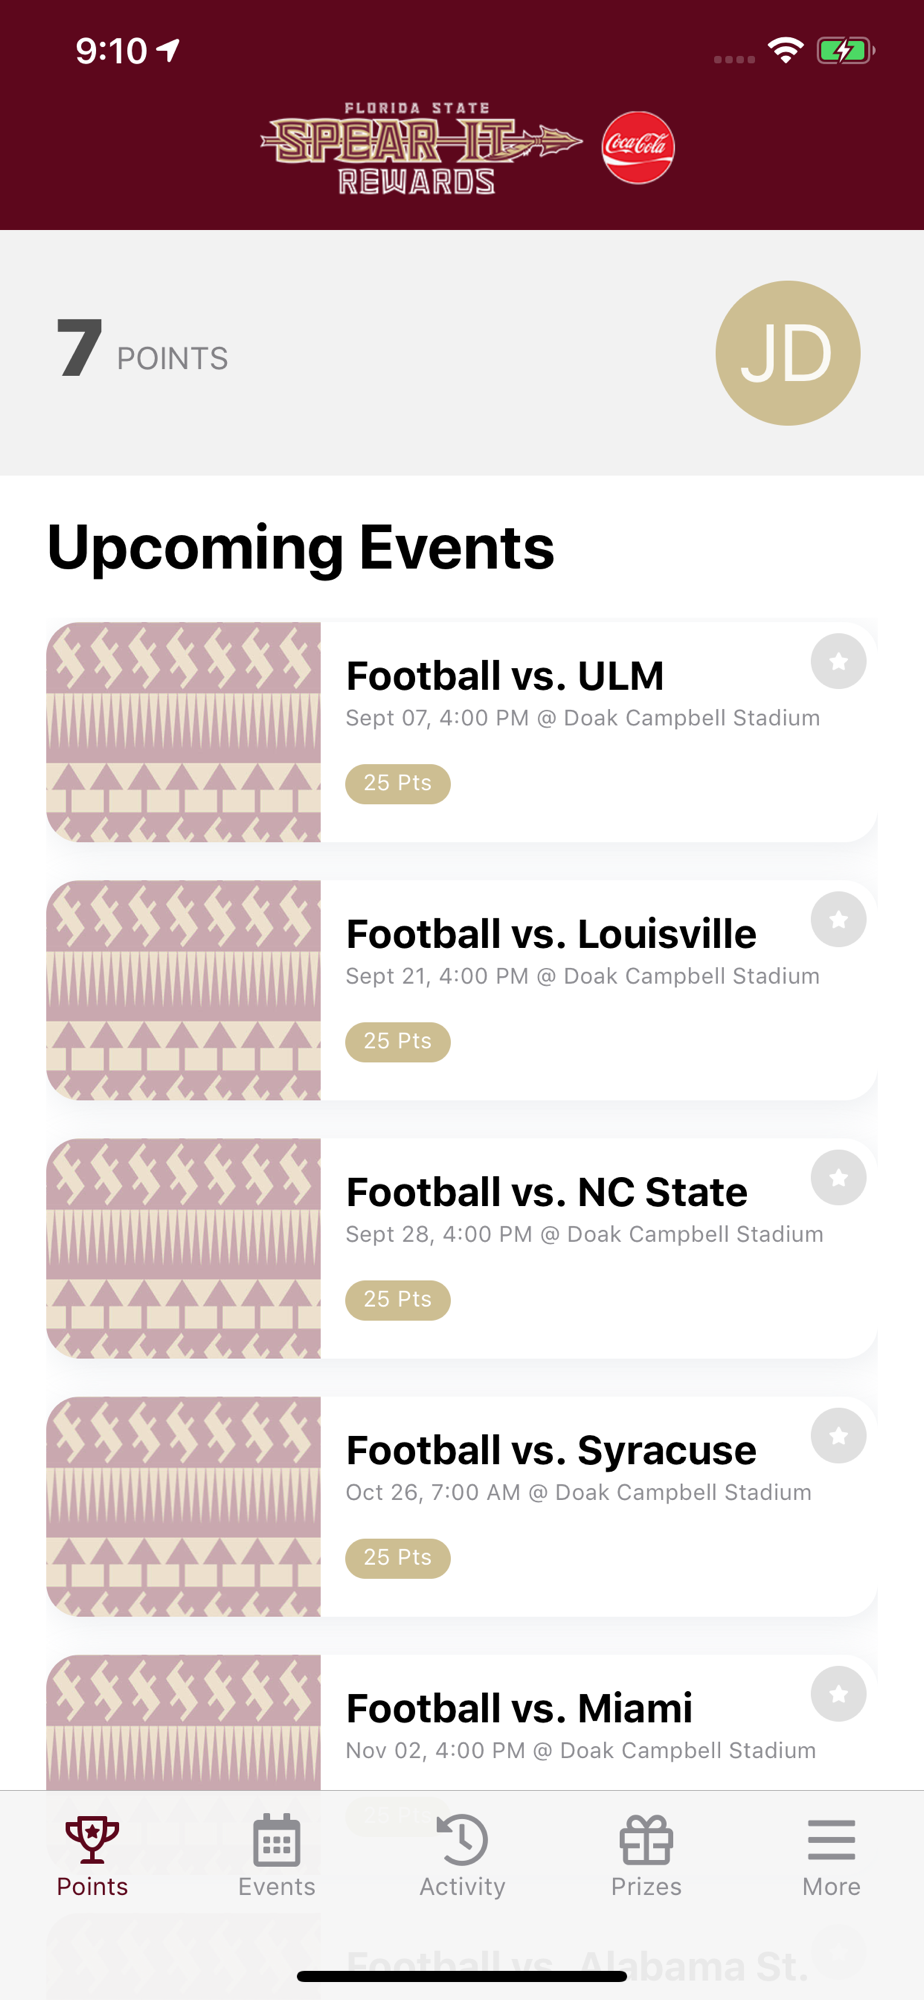
Task: Open the Football vs. Louisville event title
Action: pyautogui.click(x=551, y=934)
